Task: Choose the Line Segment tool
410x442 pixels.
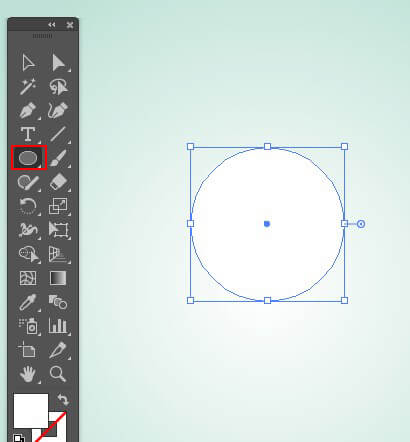Action: (58, 134)
